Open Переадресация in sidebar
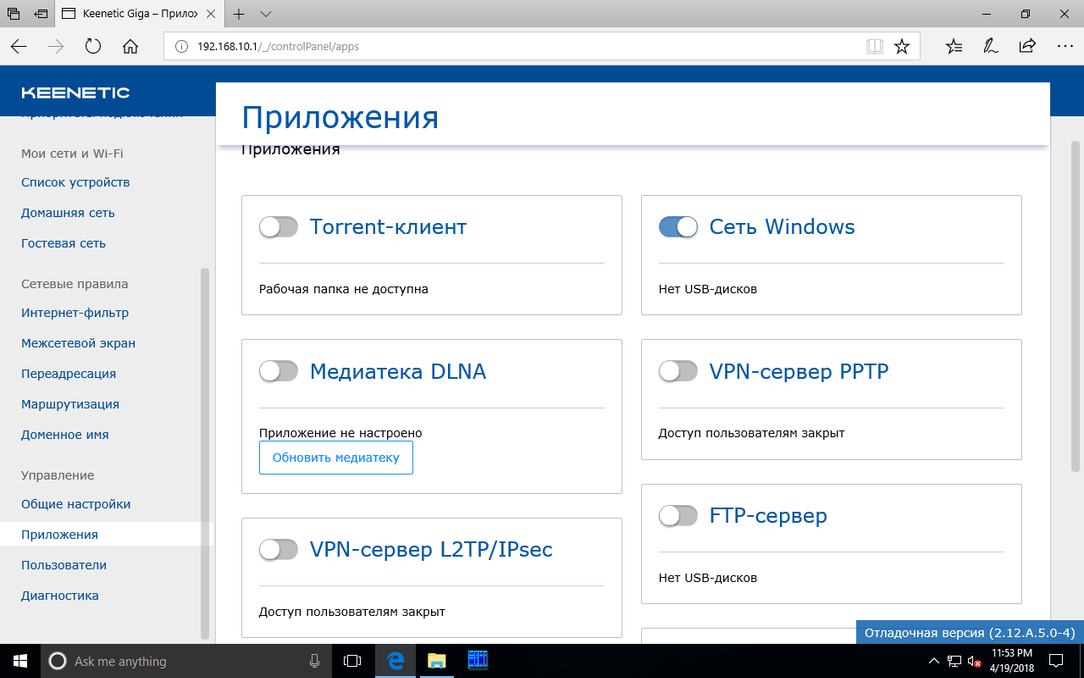 coord(68,373)
